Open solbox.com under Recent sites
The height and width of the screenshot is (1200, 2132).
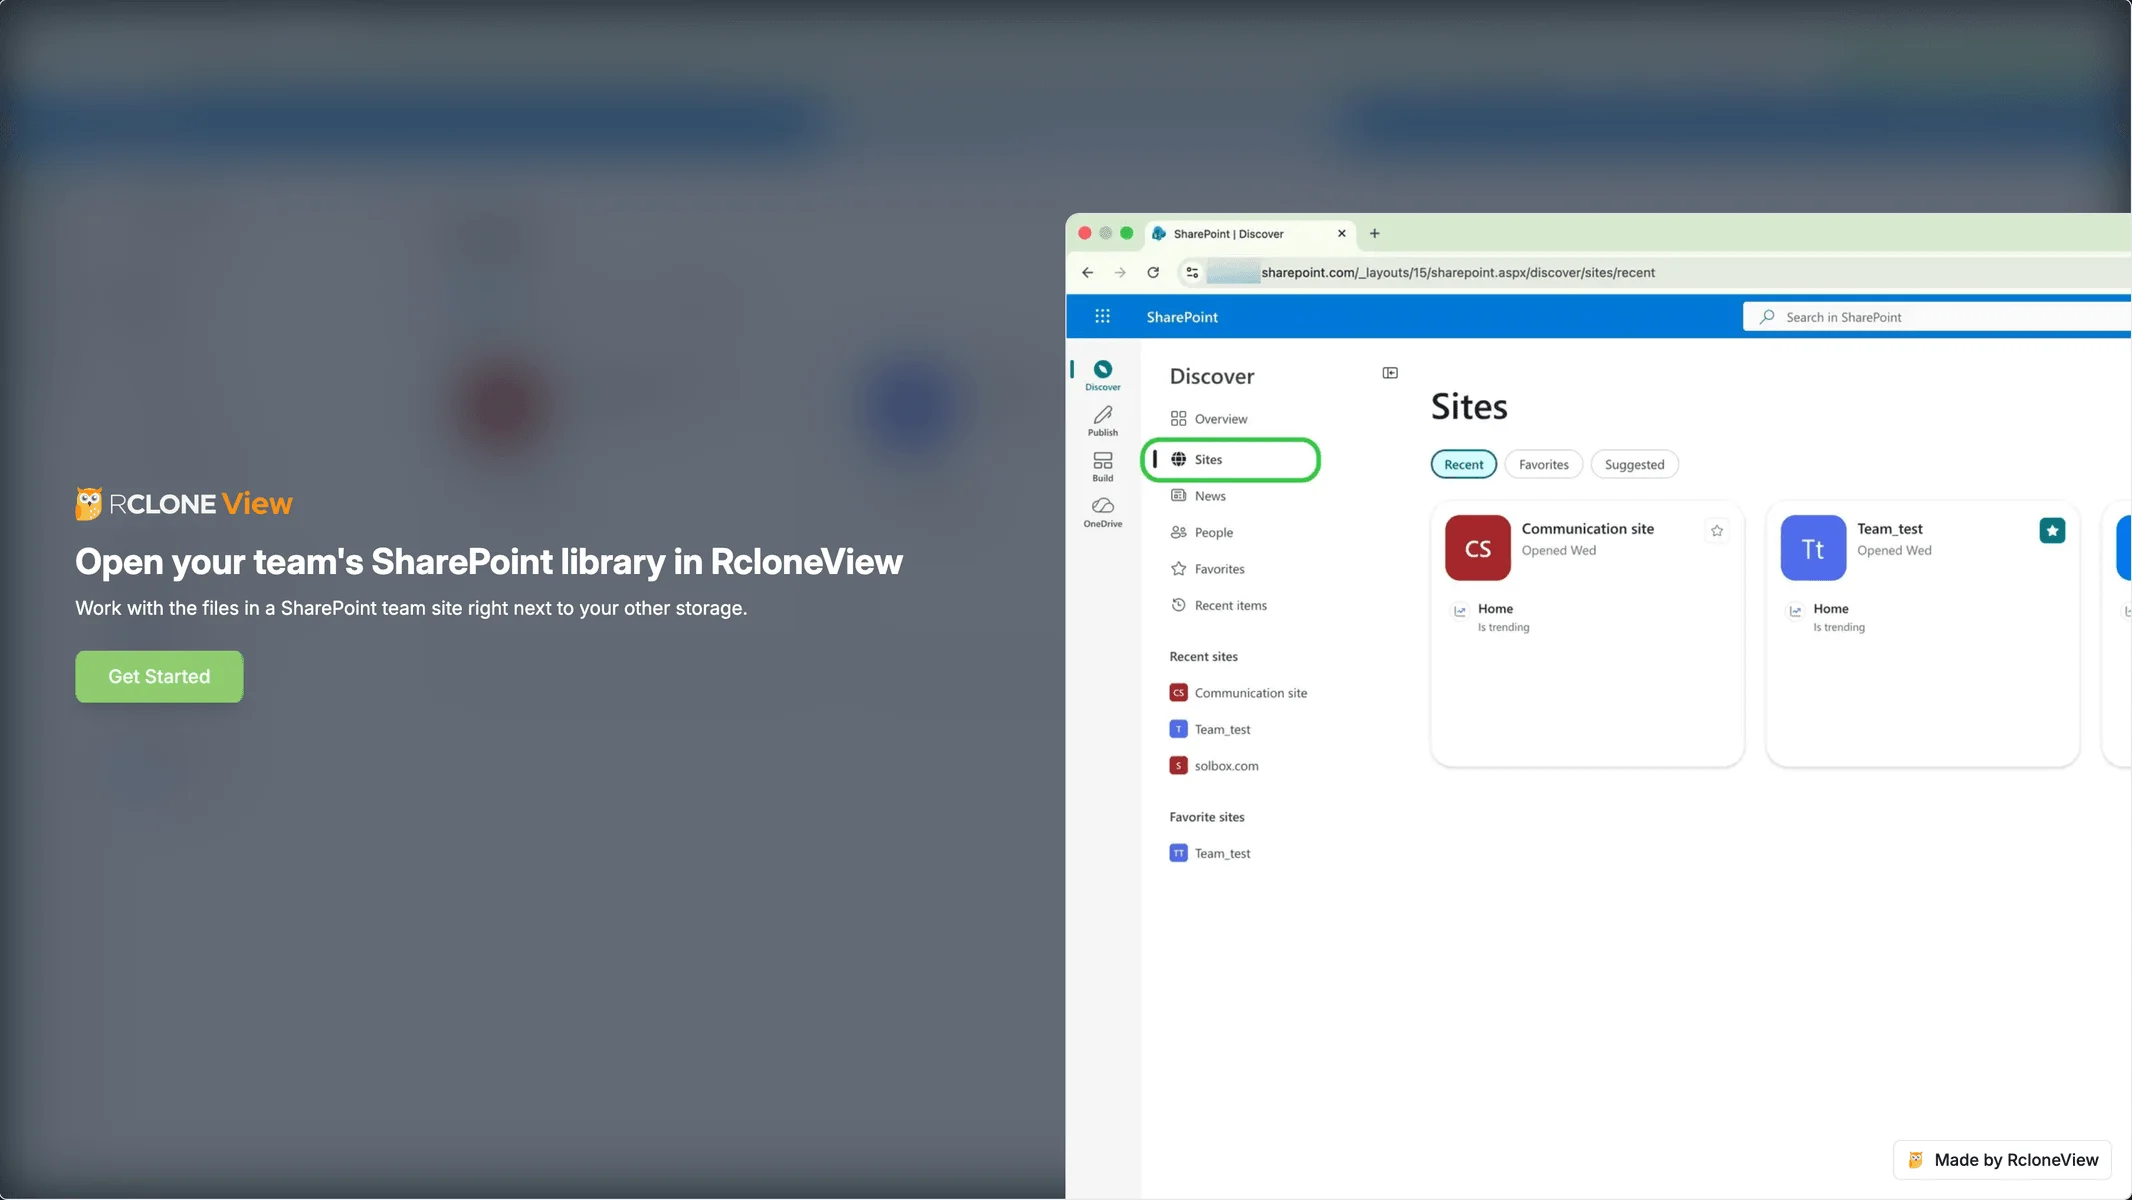(x=1214, y=766)
